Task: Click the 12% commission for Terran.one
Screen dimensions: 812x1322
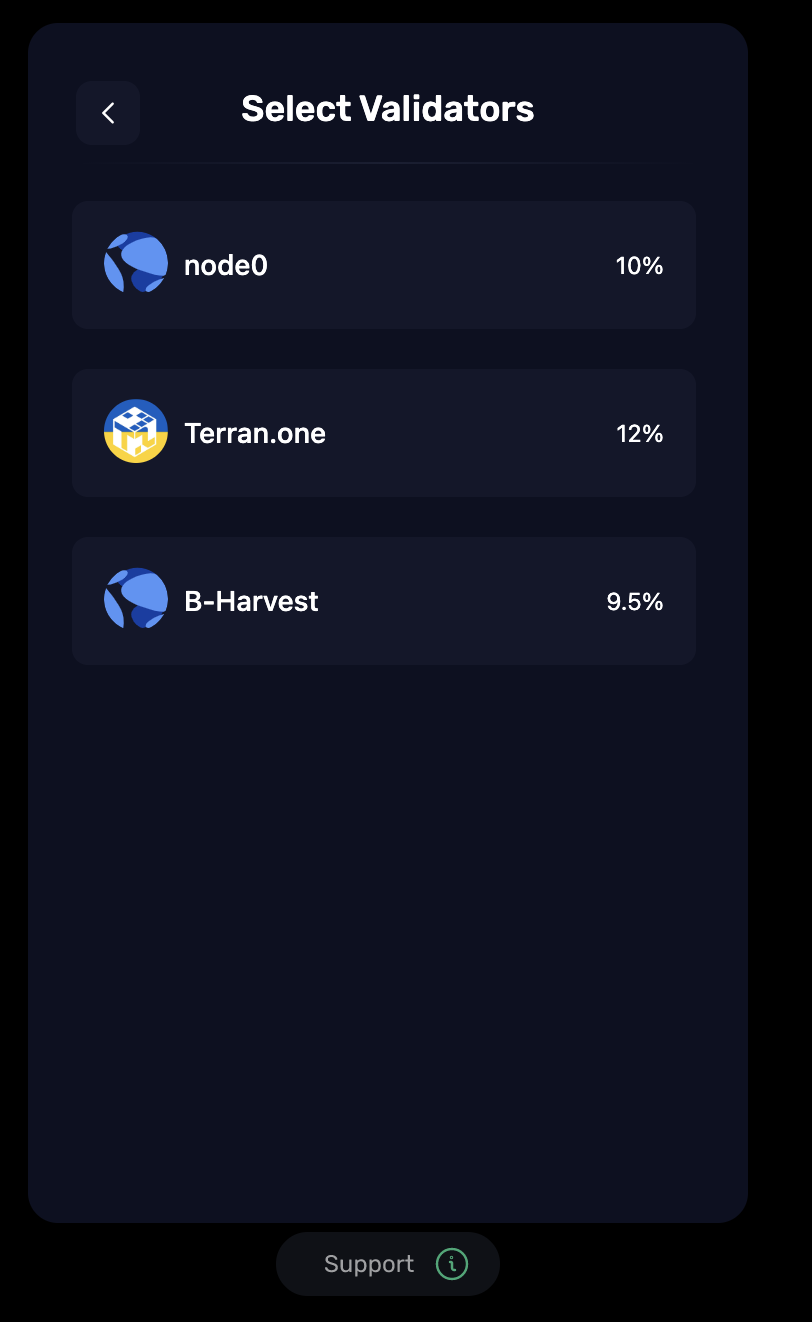Action: 639,434
